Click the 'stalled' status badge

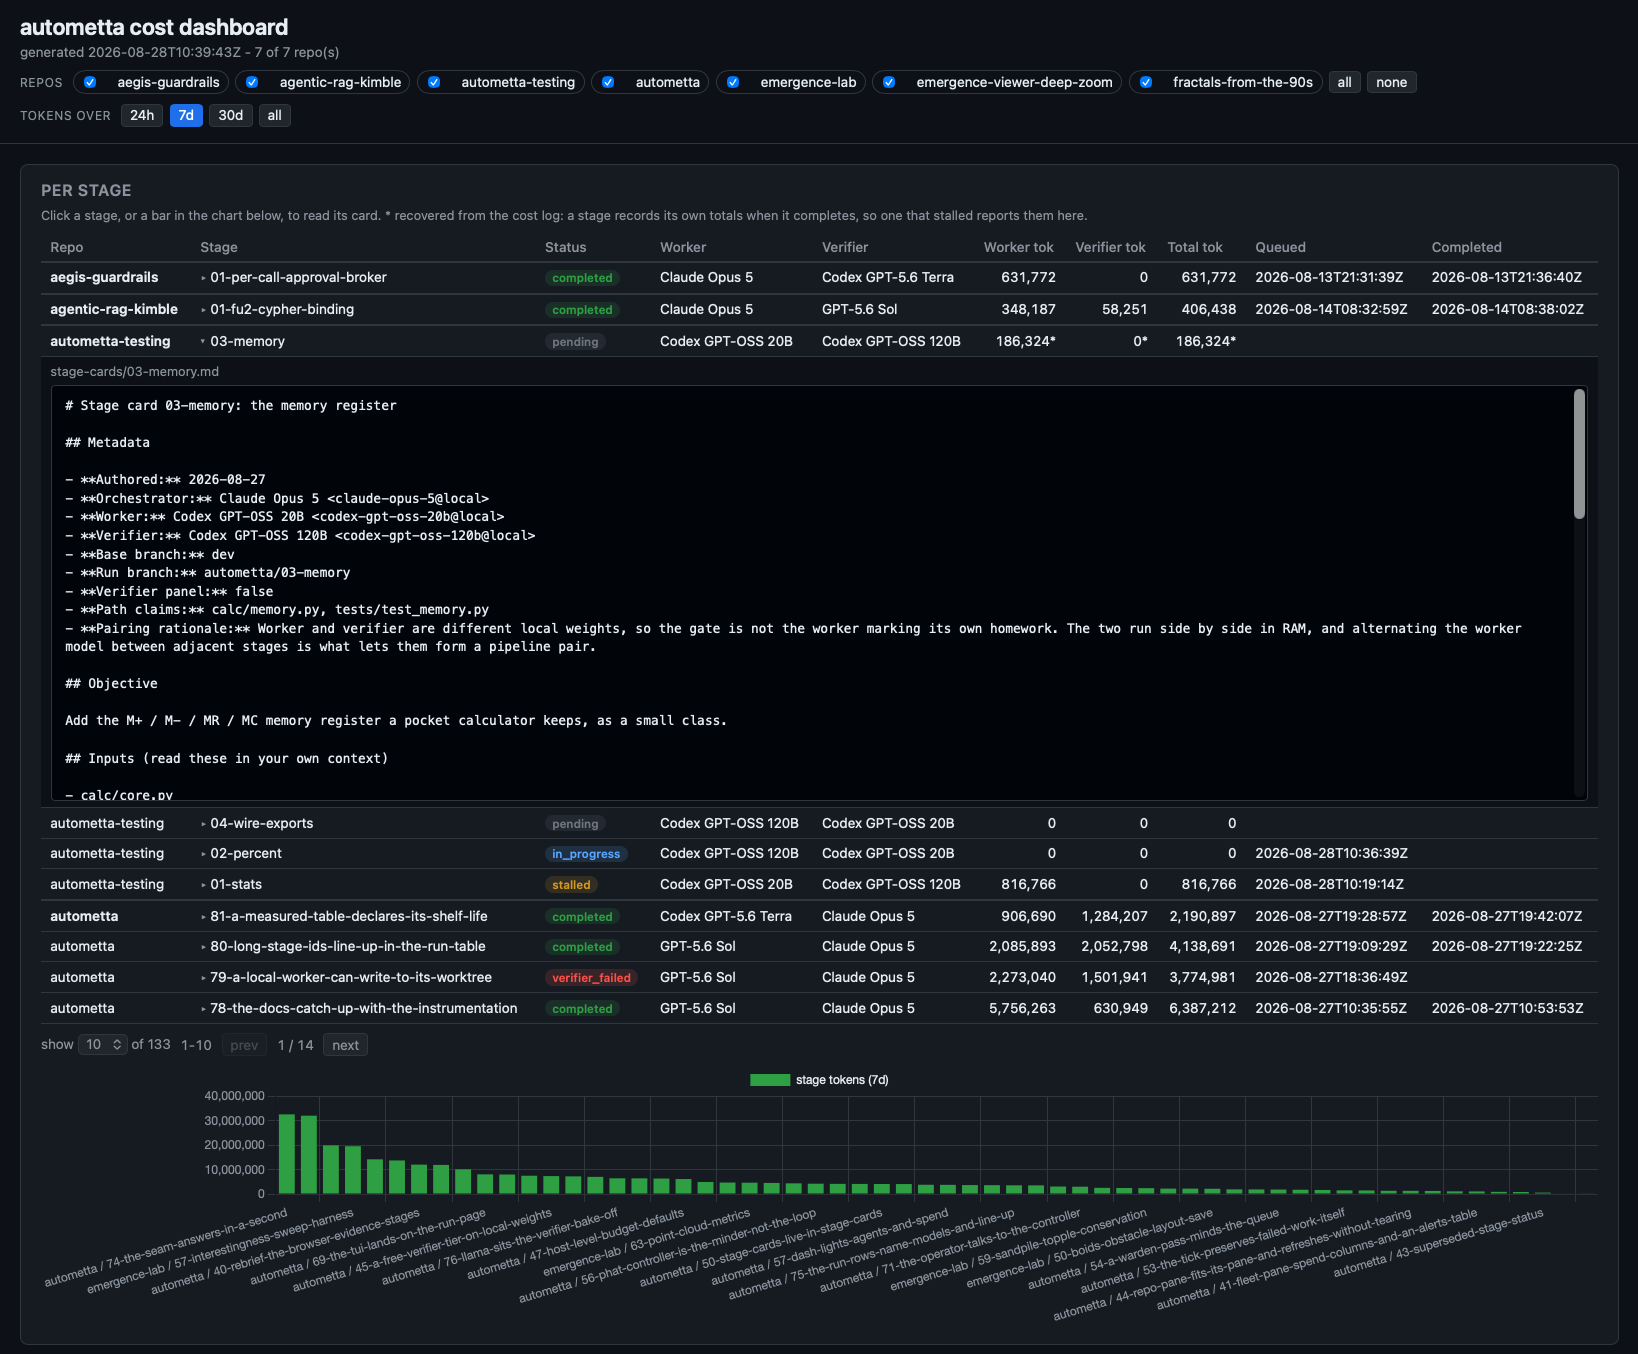coord(571,885)
